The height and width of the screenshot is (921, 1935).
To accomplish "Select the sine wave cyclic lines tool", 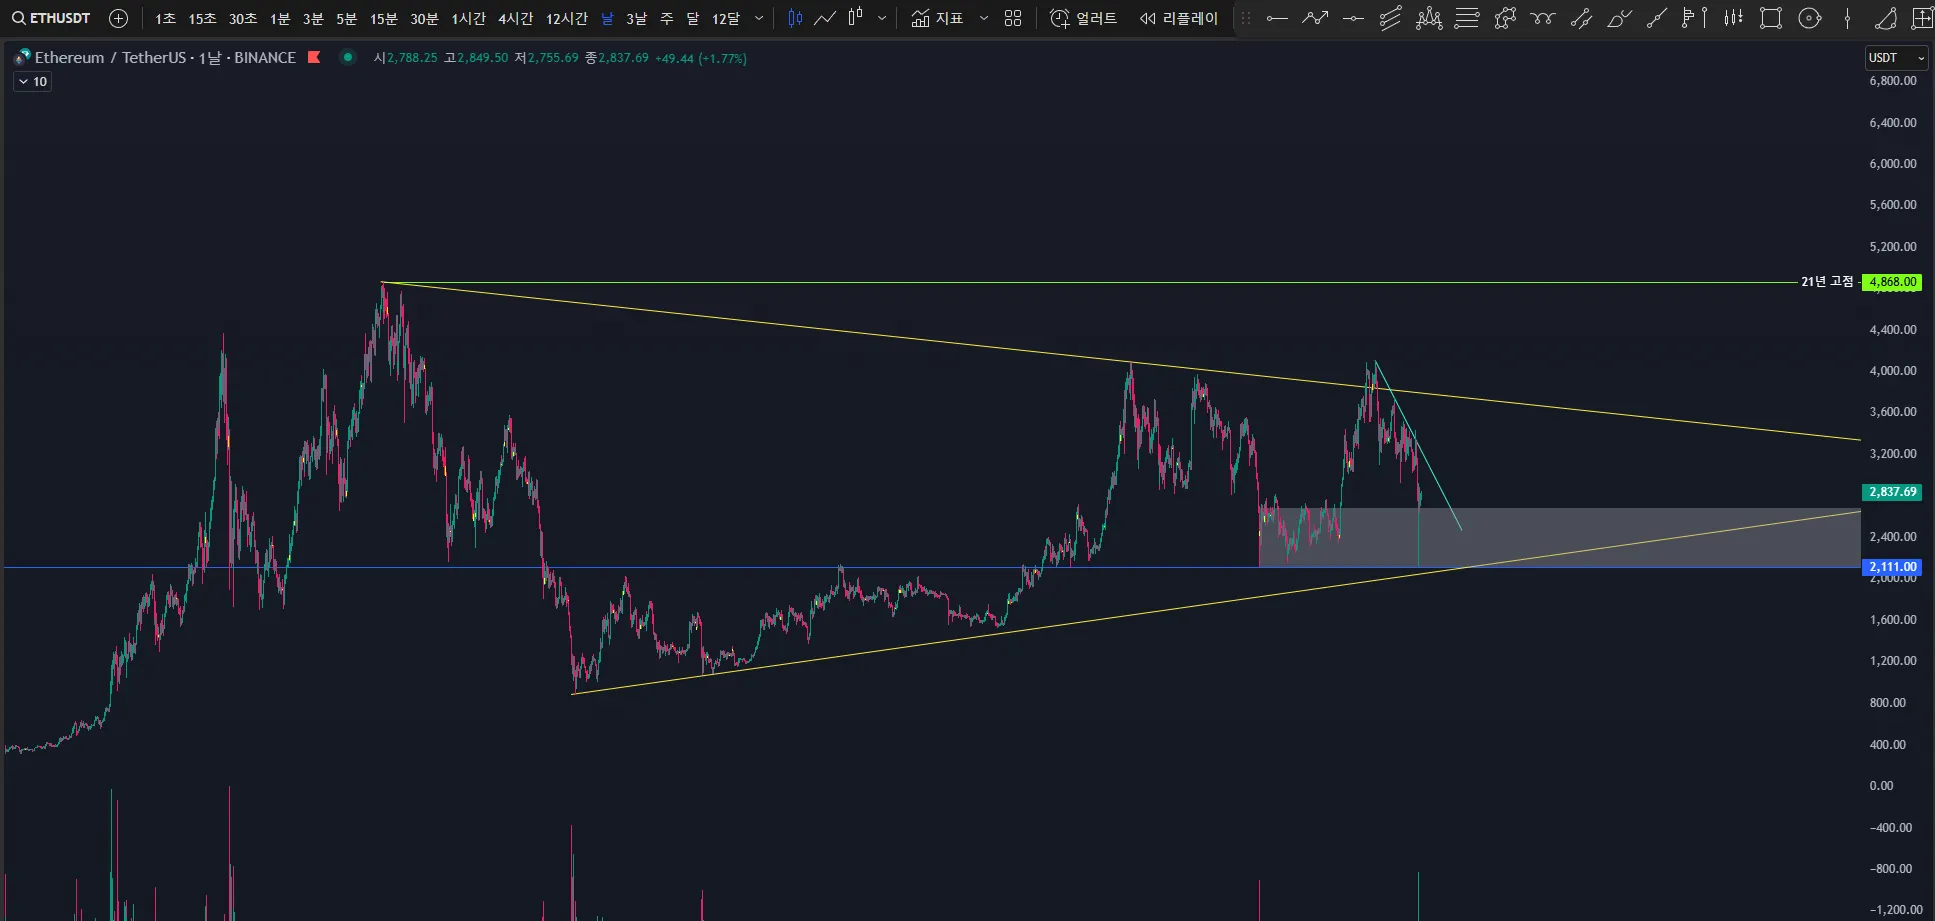I will pos(1543,18).
